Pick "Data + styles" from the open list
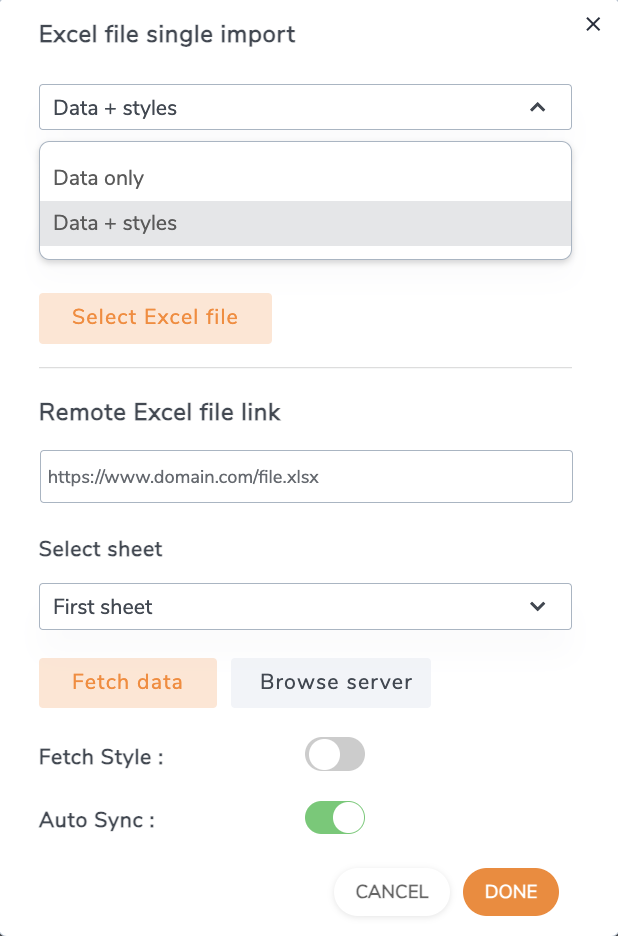The height and width of the screenshot is (936, 618). click(x=115, y=223)
